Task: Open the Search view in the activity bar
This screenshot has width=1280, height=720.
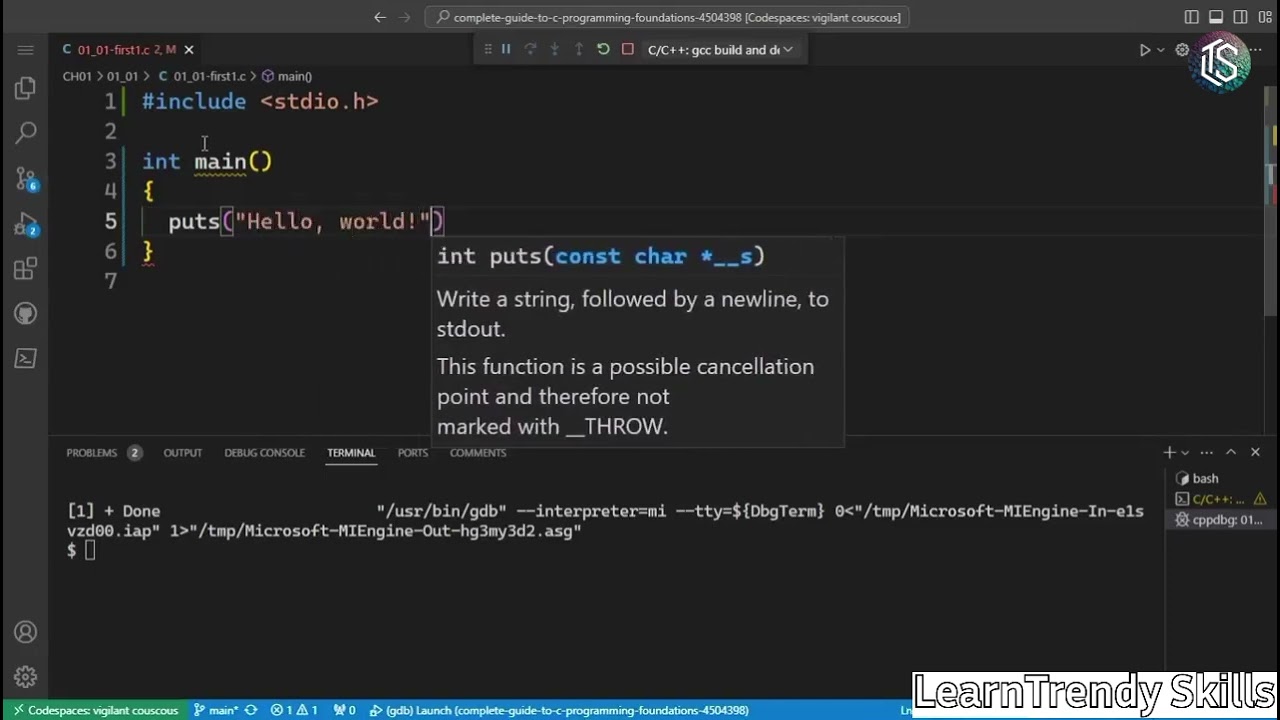Action: (26, 132)
